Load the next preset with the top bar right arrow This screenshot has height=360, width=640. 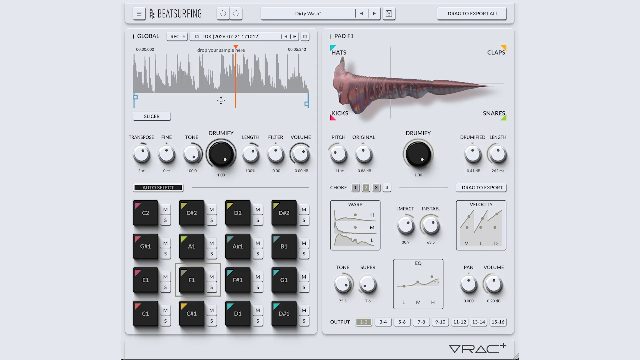pyautogui.click(x=374, y=13)
